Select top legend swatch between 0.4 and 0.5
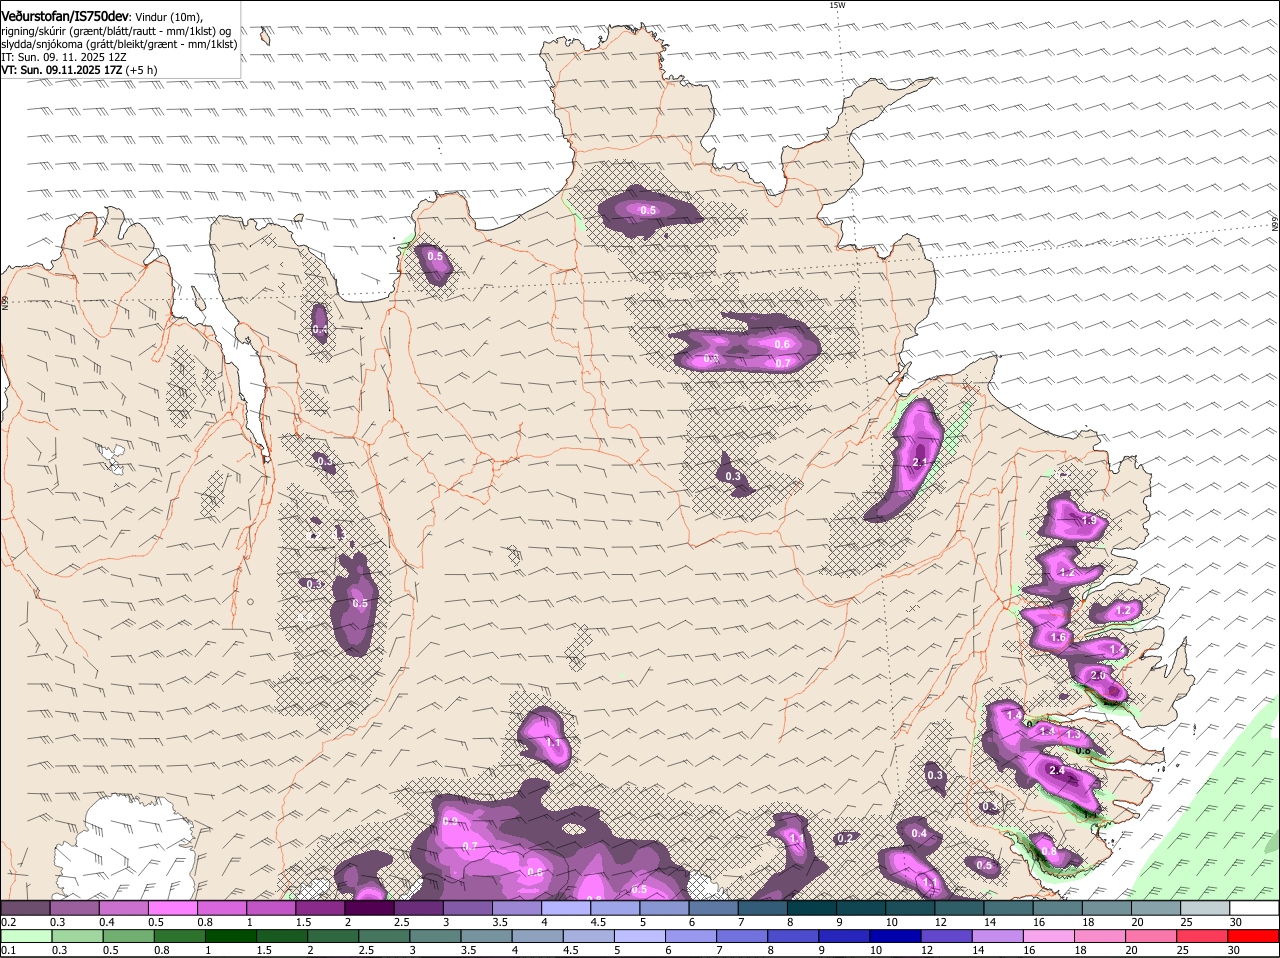Screen dimensions: 1280x958 (123, 908)
